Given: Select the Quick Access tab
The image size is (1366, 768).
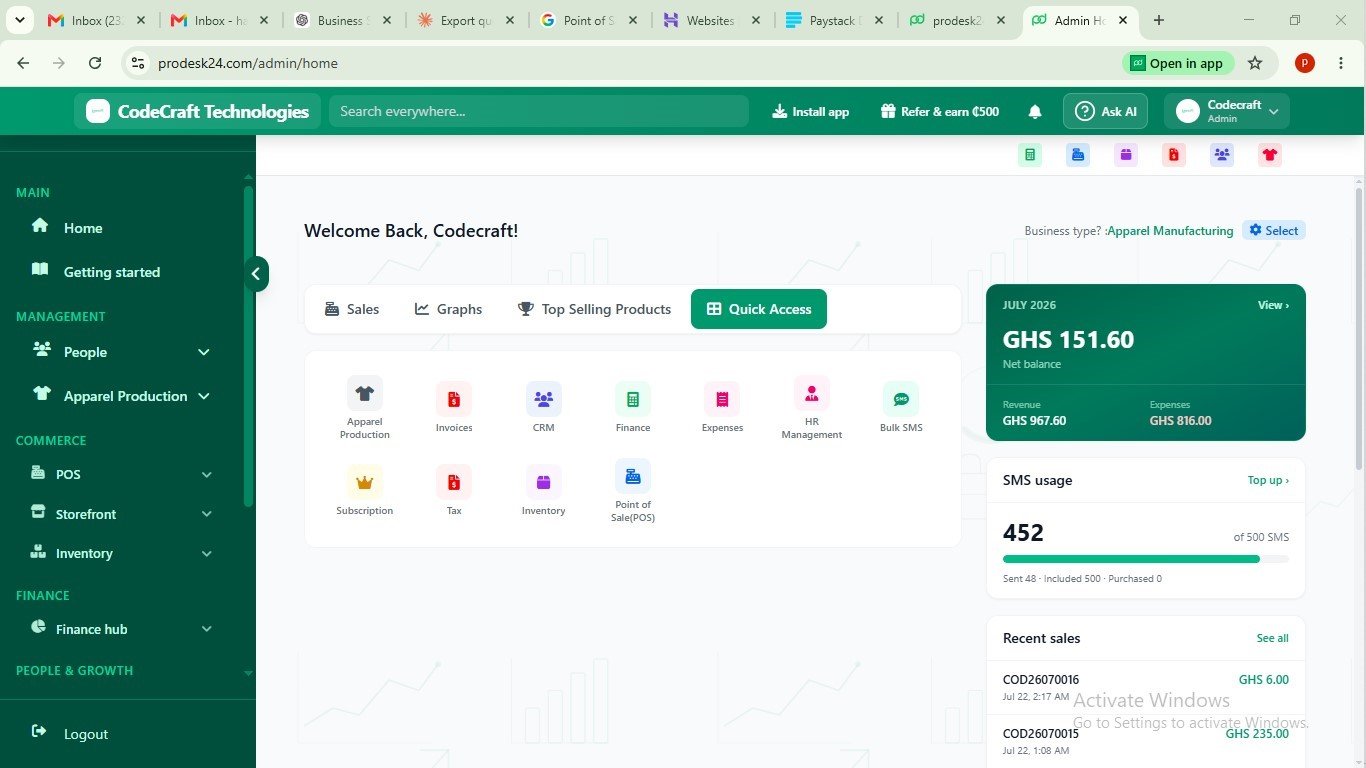Looking at the screenshot, I should click(759, 309).
